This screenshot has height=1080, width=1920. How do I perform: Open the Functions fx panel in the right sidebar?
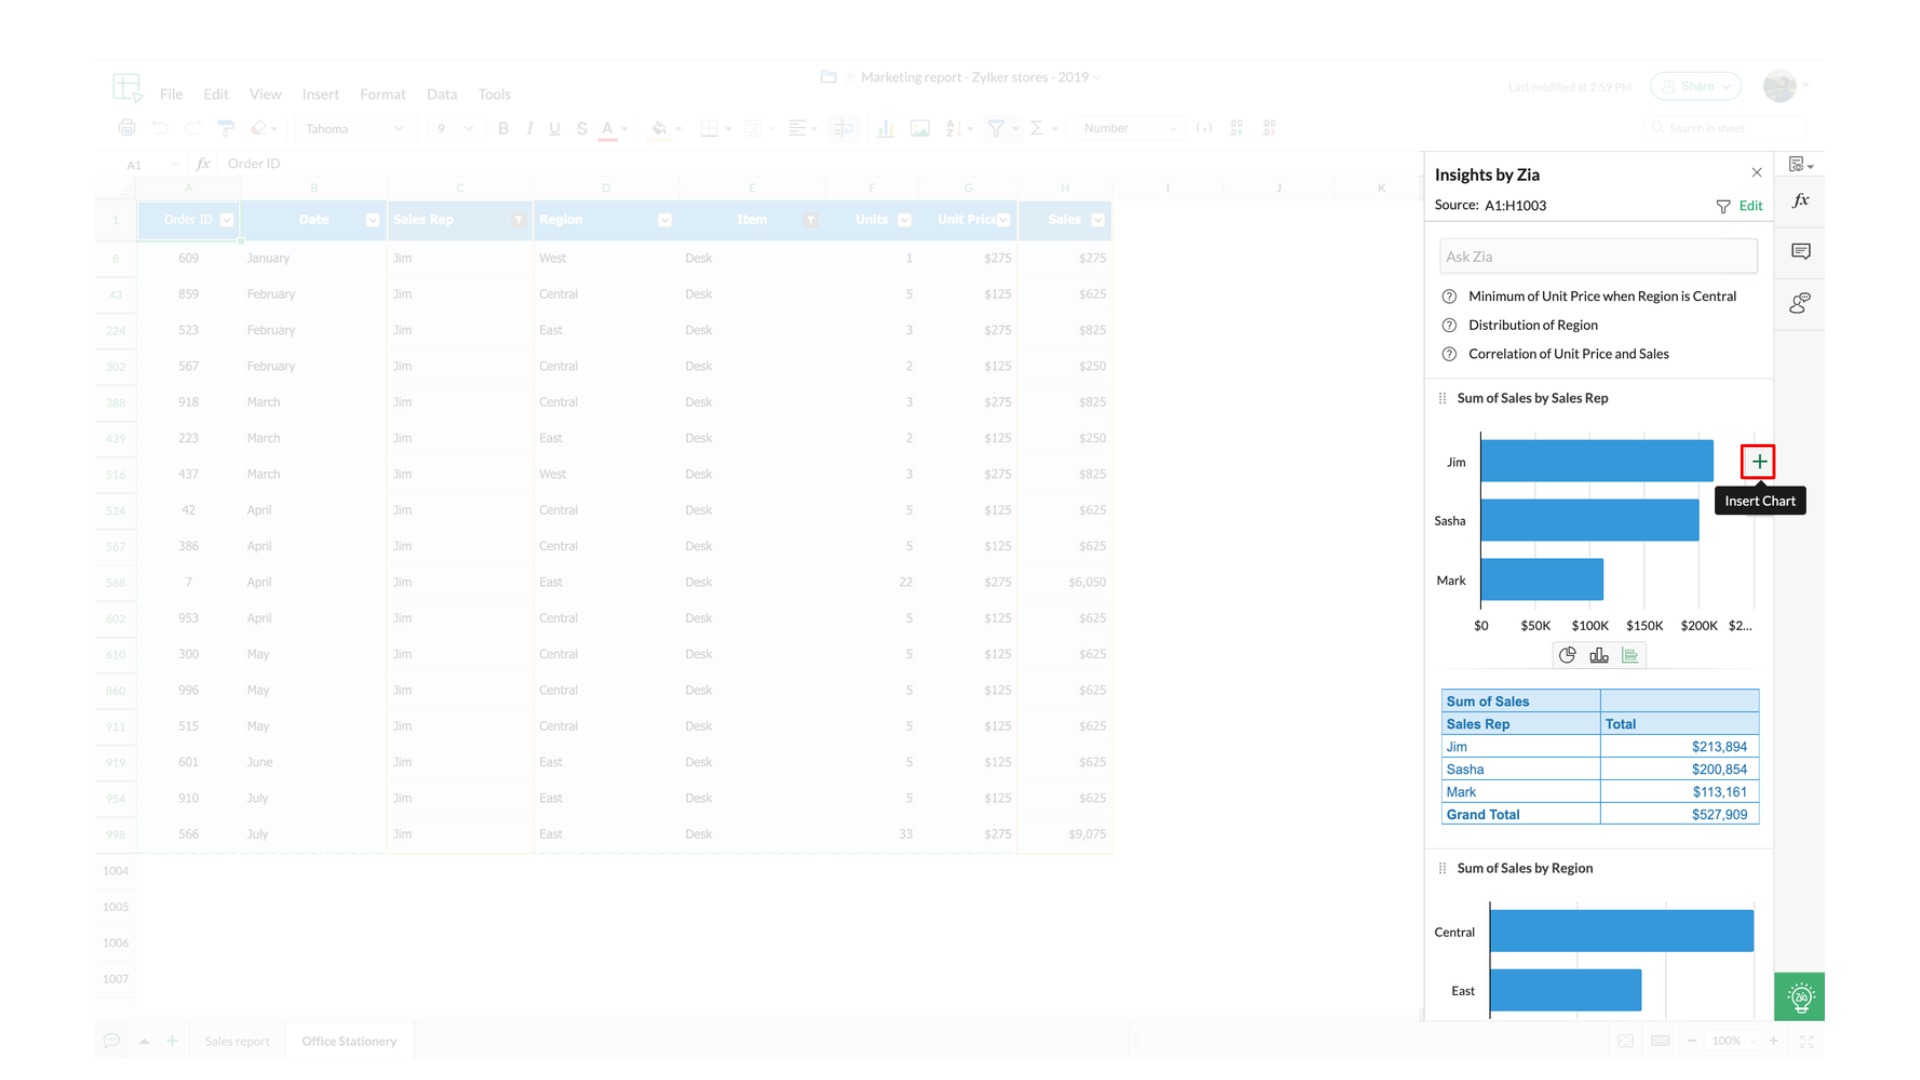1800,199
